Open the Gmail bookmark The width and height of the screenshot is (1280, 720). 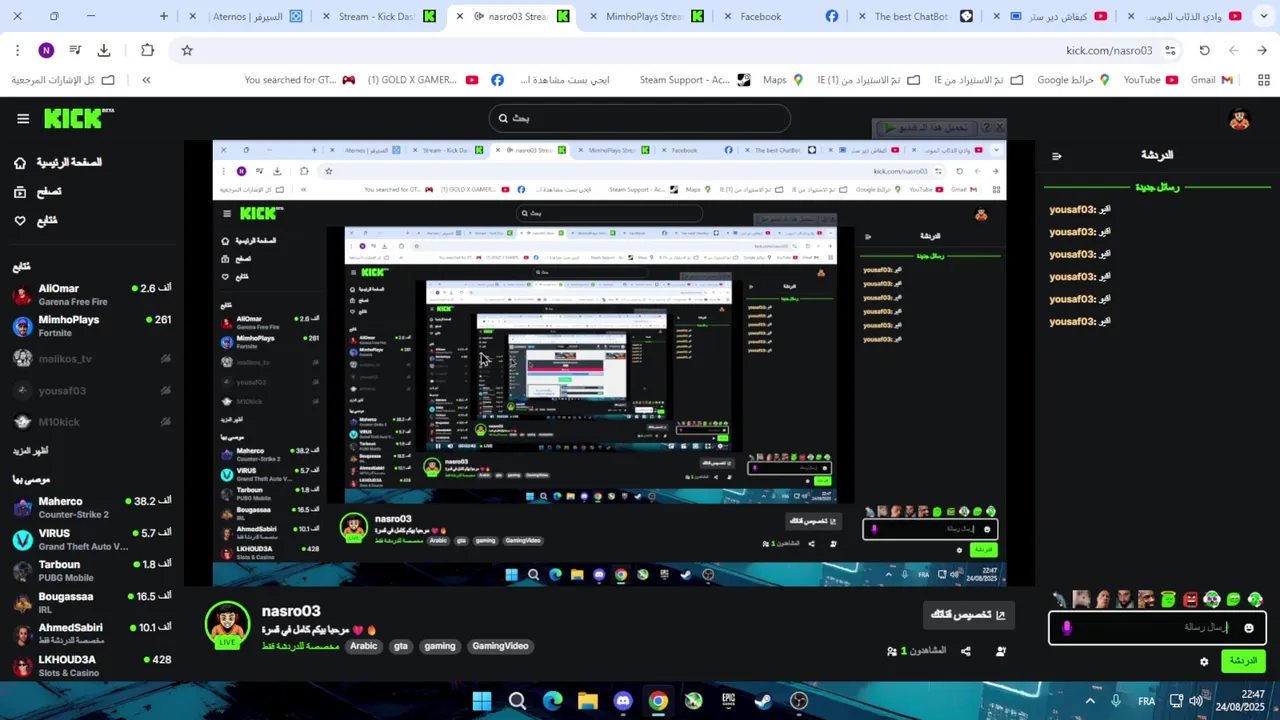pos(1212,80)
